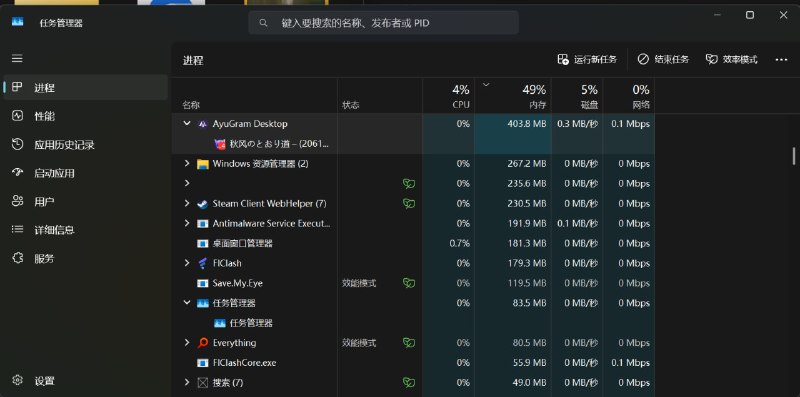Select the 桌面窗口管理器 process row
The height and width of the screenshot is (397, 800).
413,243
